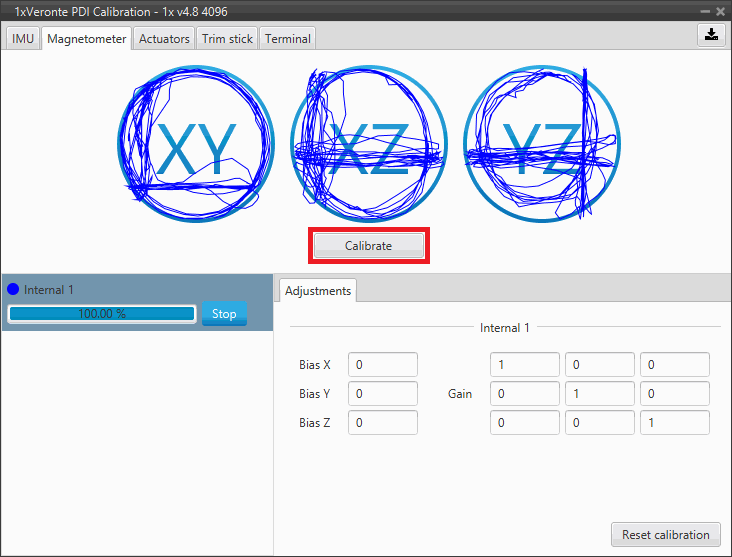The image size is (732, 557).
Task: Switch to the IMU tab
Action: tap(23, 39)
